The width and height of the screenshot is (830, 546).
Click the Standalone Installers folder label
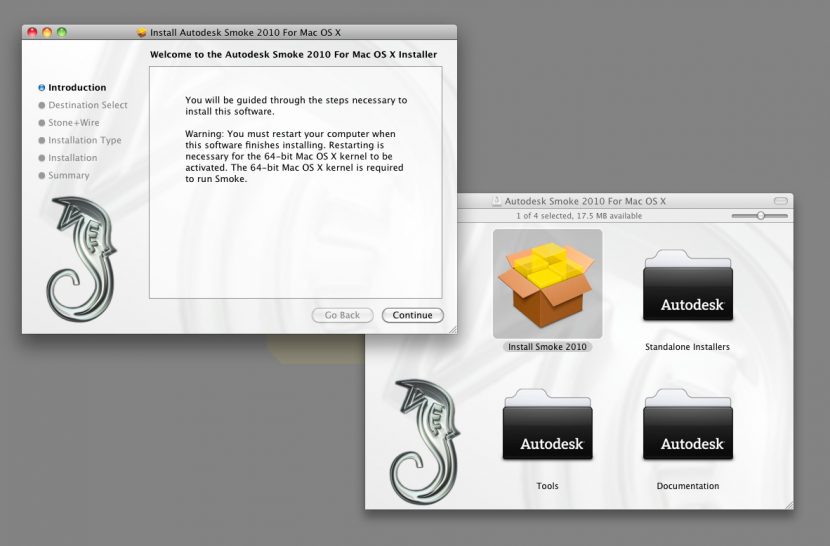(x=688, y=347)
